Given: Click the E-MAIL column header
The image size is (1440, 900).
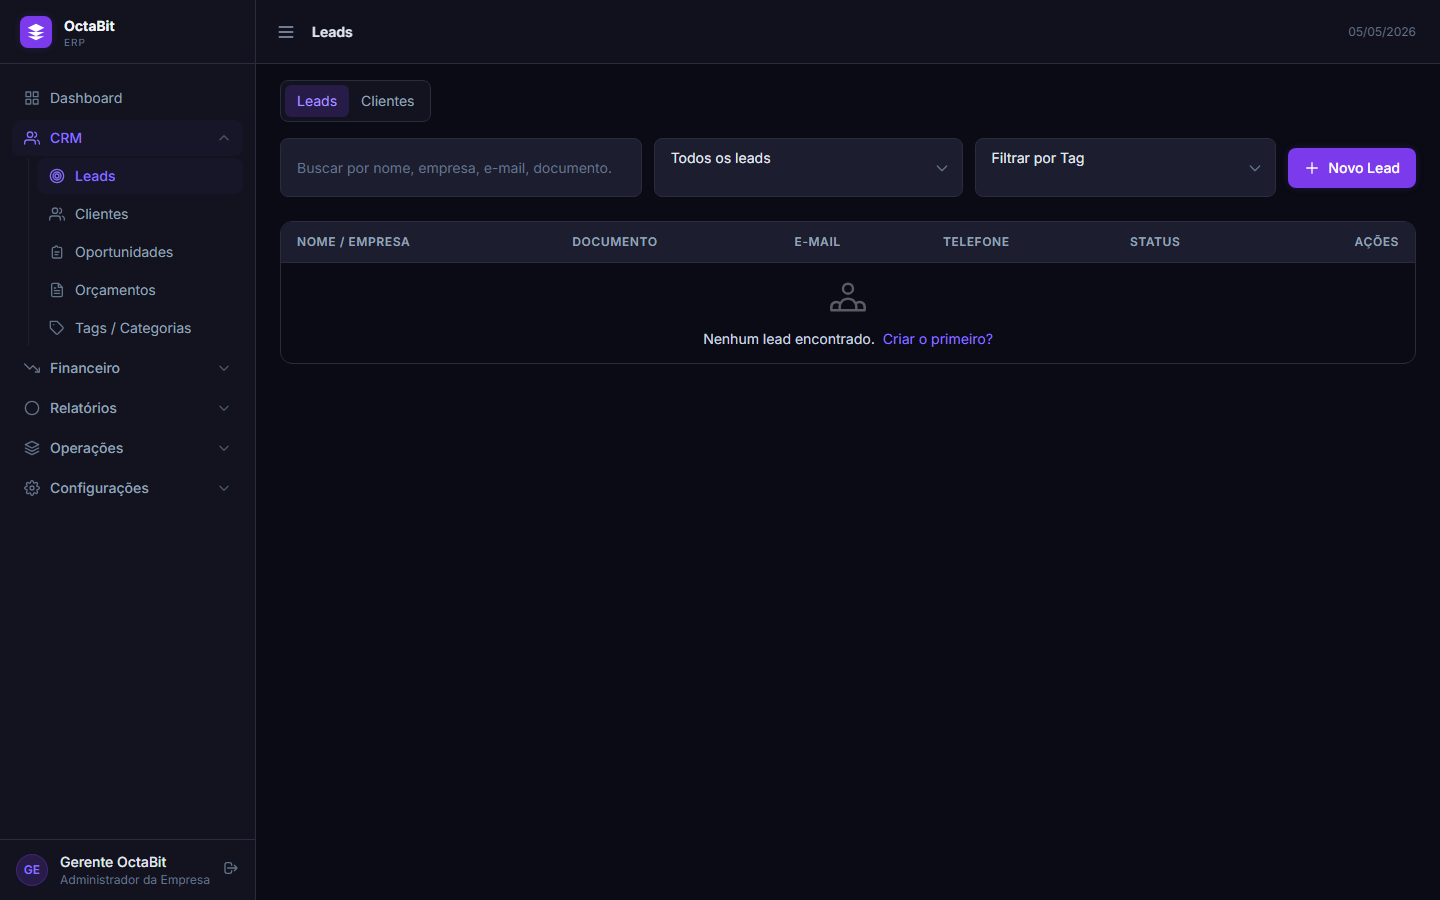Looking at the screenshot, I should click(x=817, y=242).
